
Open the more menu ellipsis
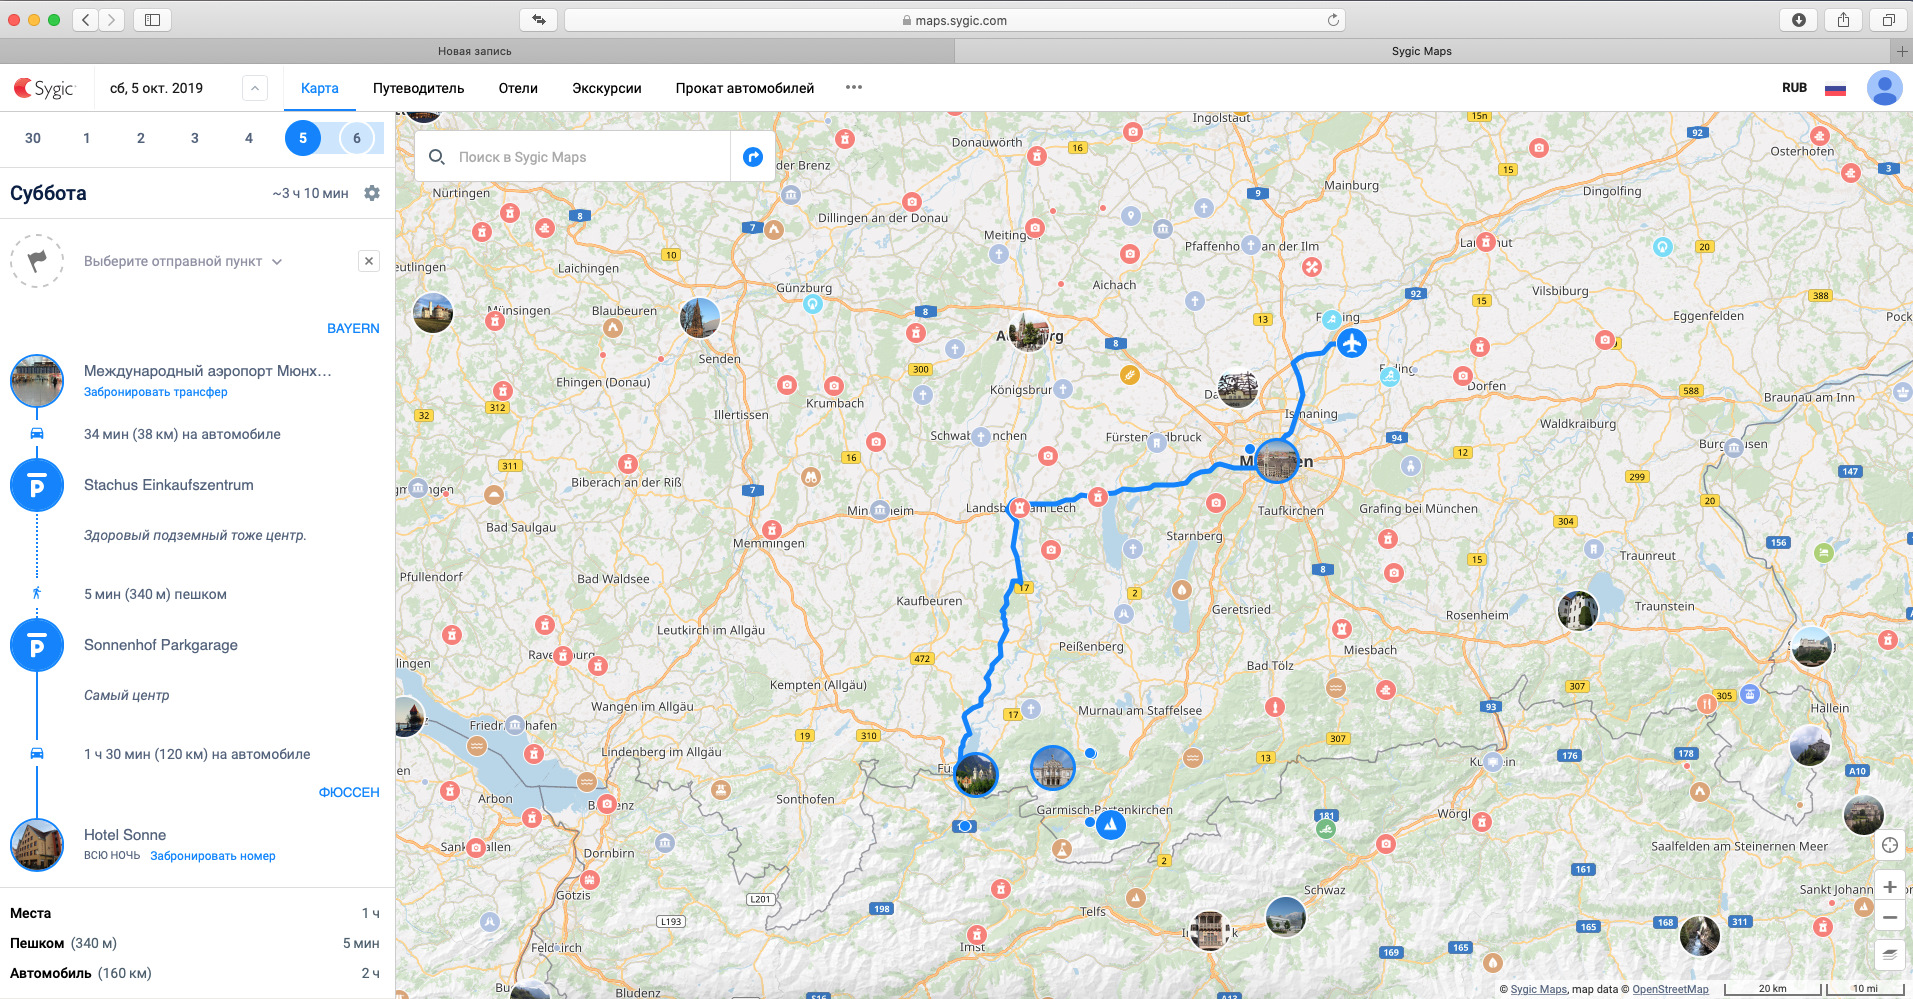pyautogui.click(x=853, y=87)
